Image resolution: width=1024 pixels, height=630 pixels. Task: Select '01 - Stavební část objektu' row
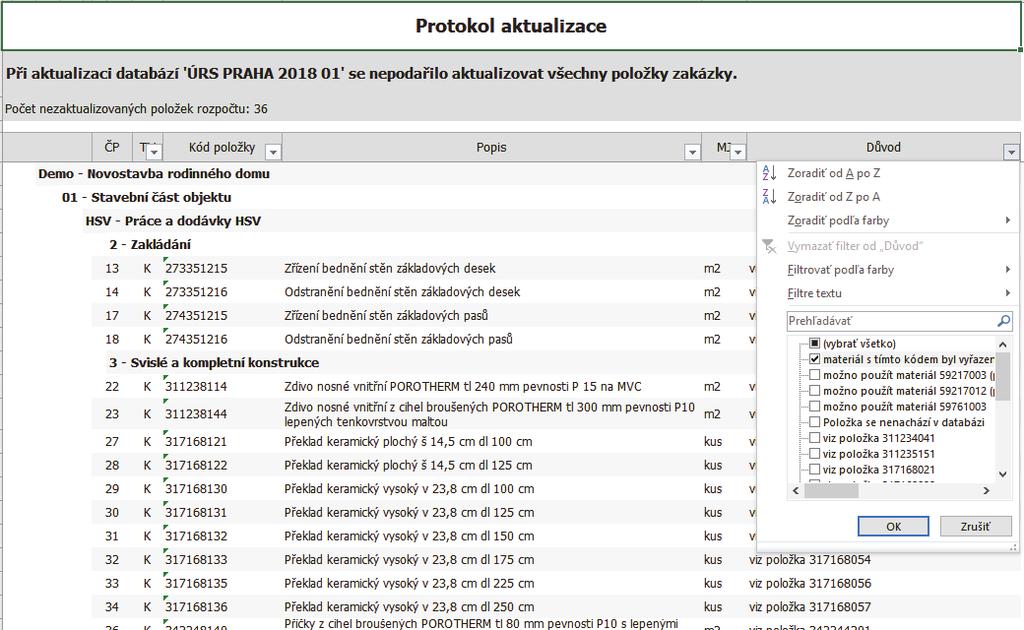pos(146,197)
